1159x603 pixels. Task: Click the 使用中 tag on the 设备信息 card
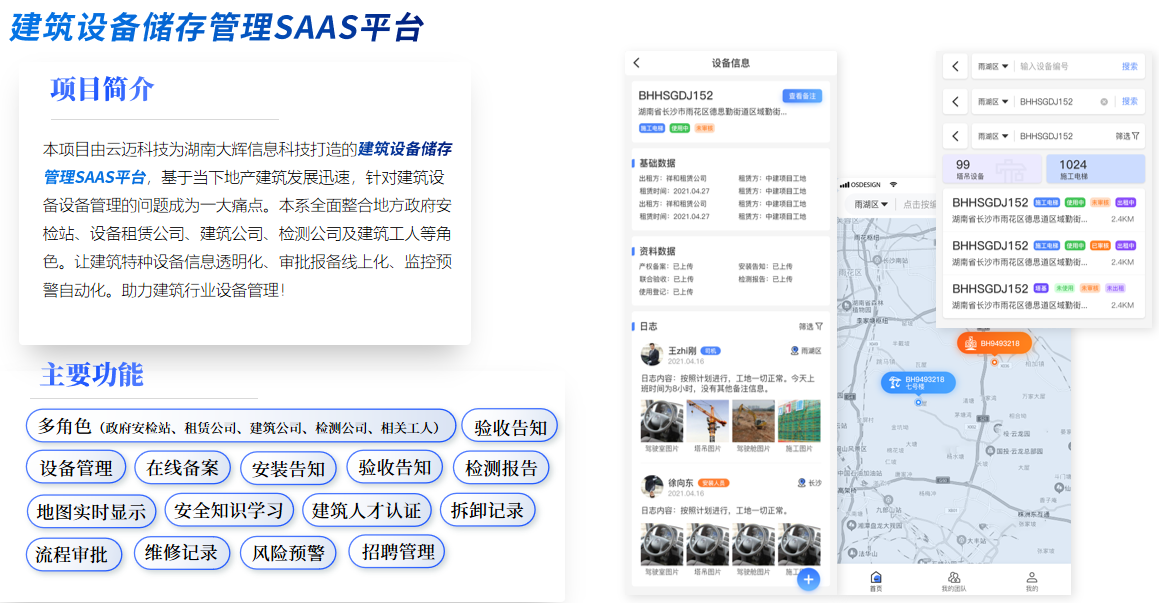coord(679,129)
